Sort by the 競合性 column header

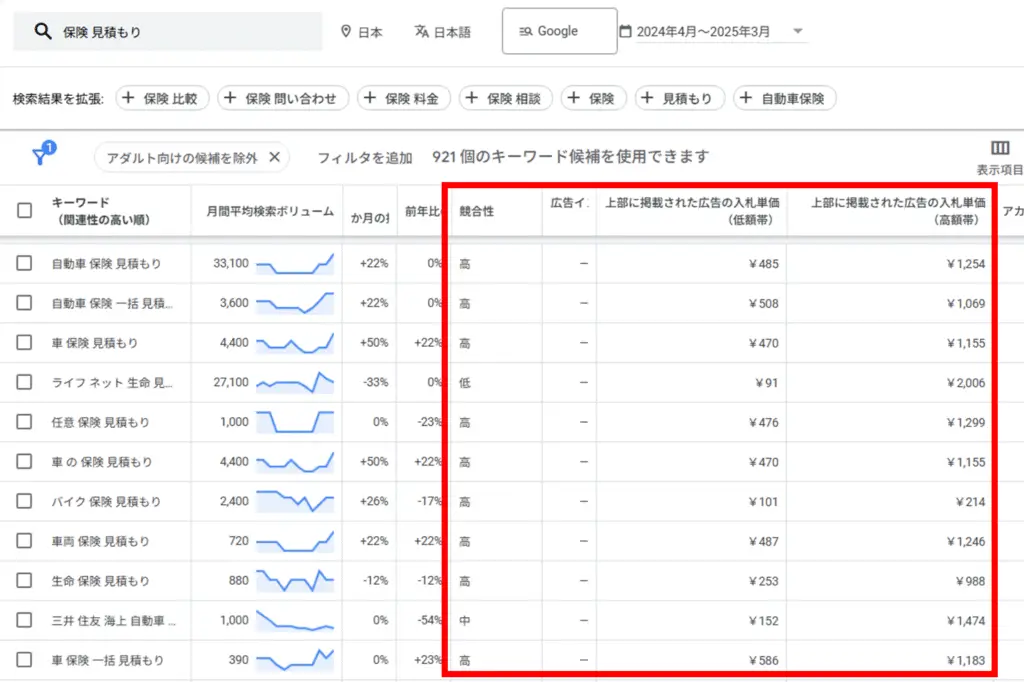click(x=477, y=211)
